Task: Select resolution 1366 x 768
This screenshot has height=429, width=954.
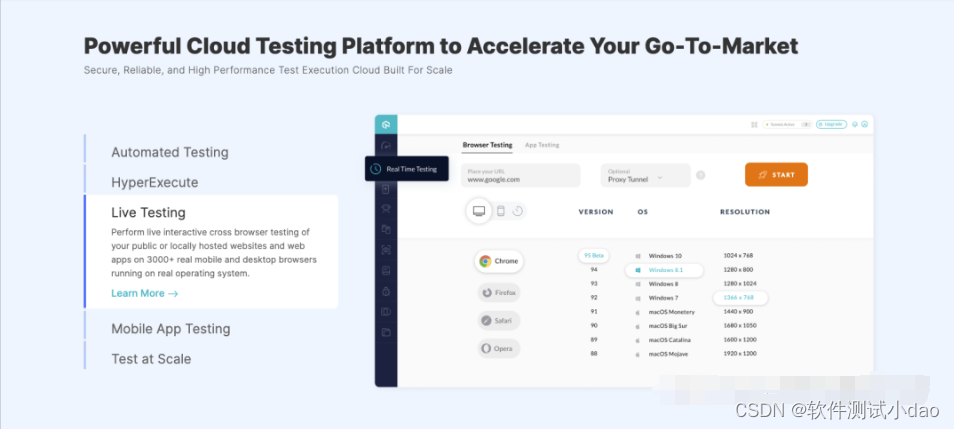Action: [740, 298]
